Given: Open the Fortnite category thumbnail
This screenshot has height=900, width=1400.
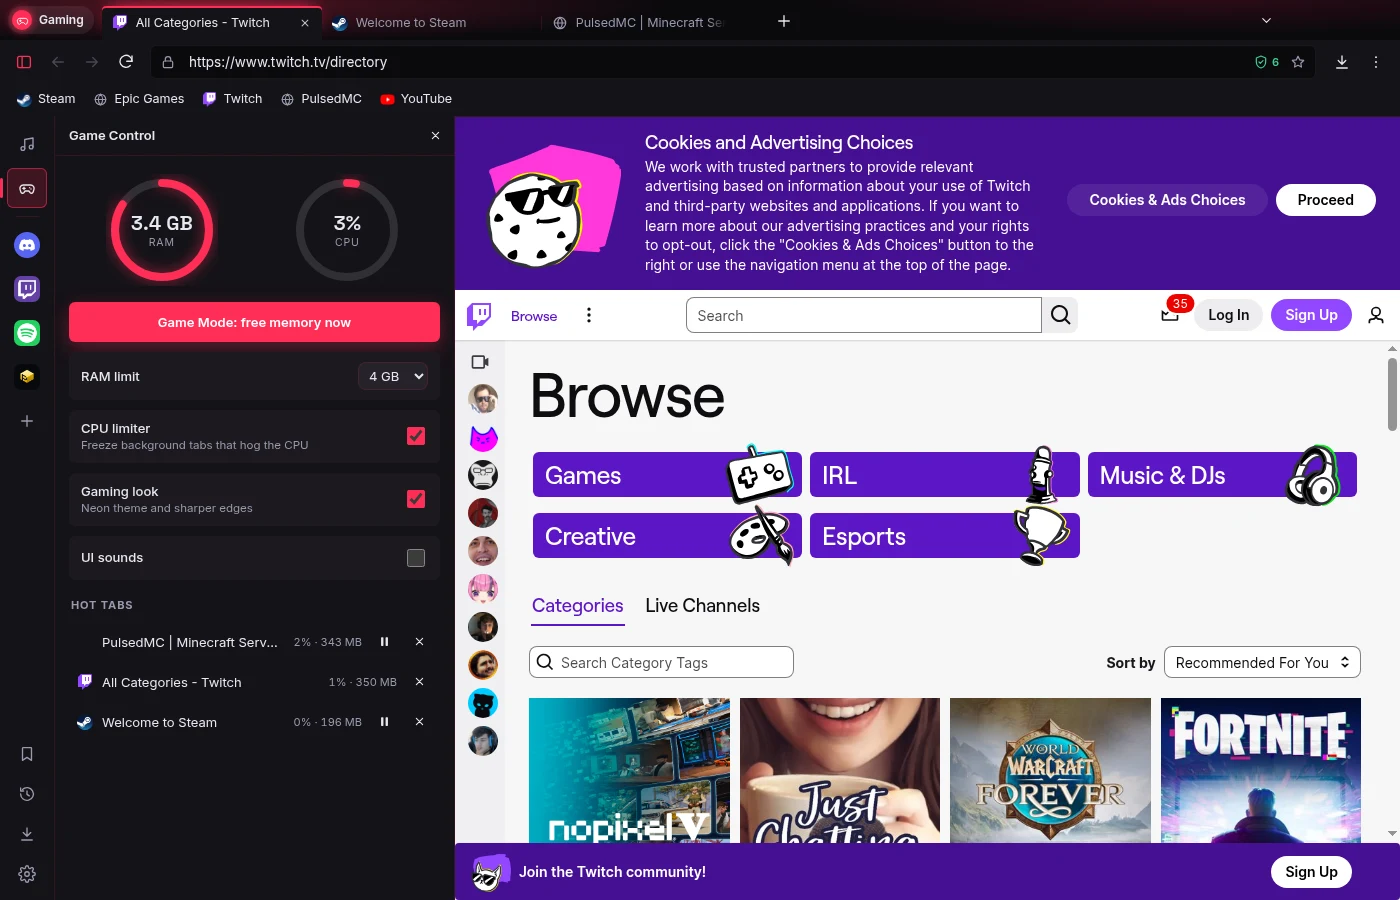Looking at the screenshot, I should pos(1261,770).
